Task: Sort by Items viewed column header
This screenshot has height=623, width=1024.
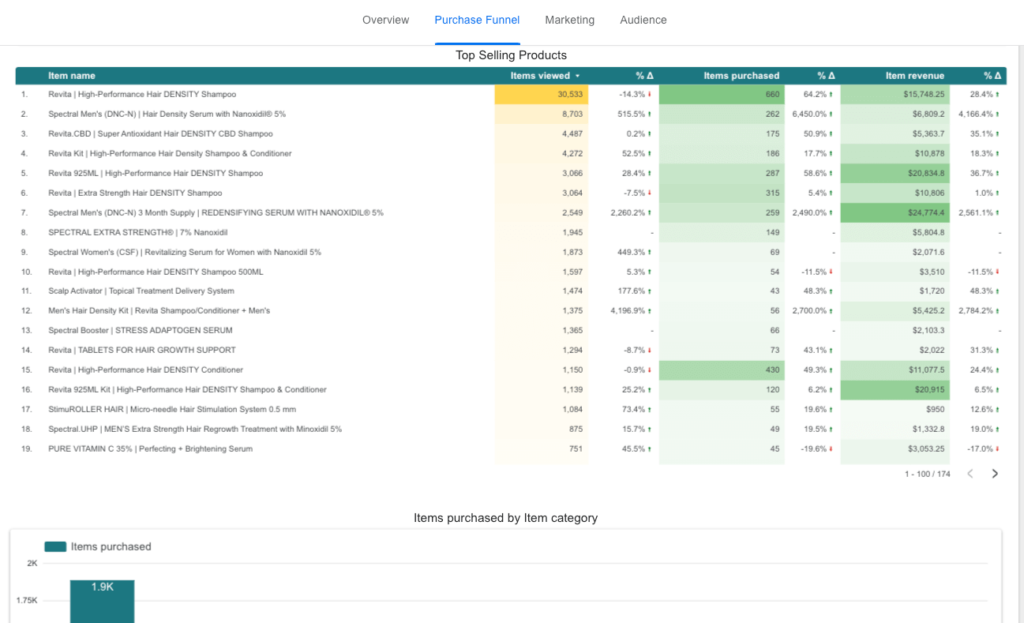Action: pos(544,76)
